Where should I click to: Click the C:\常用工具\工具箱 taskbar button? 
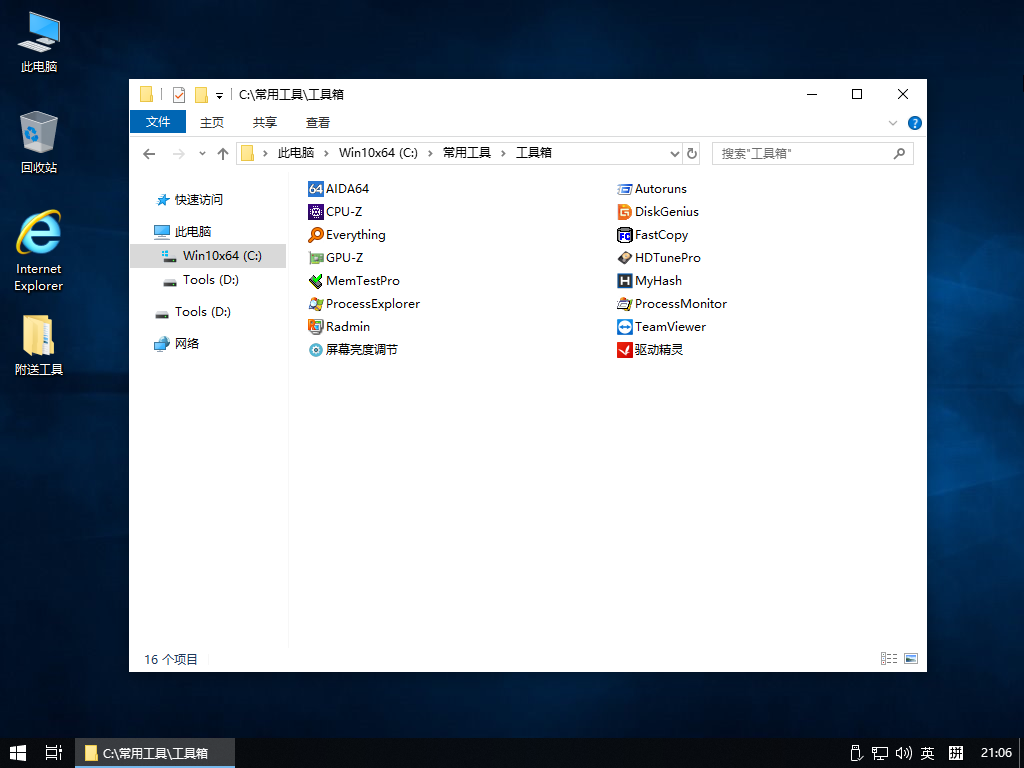click(155, 753)
